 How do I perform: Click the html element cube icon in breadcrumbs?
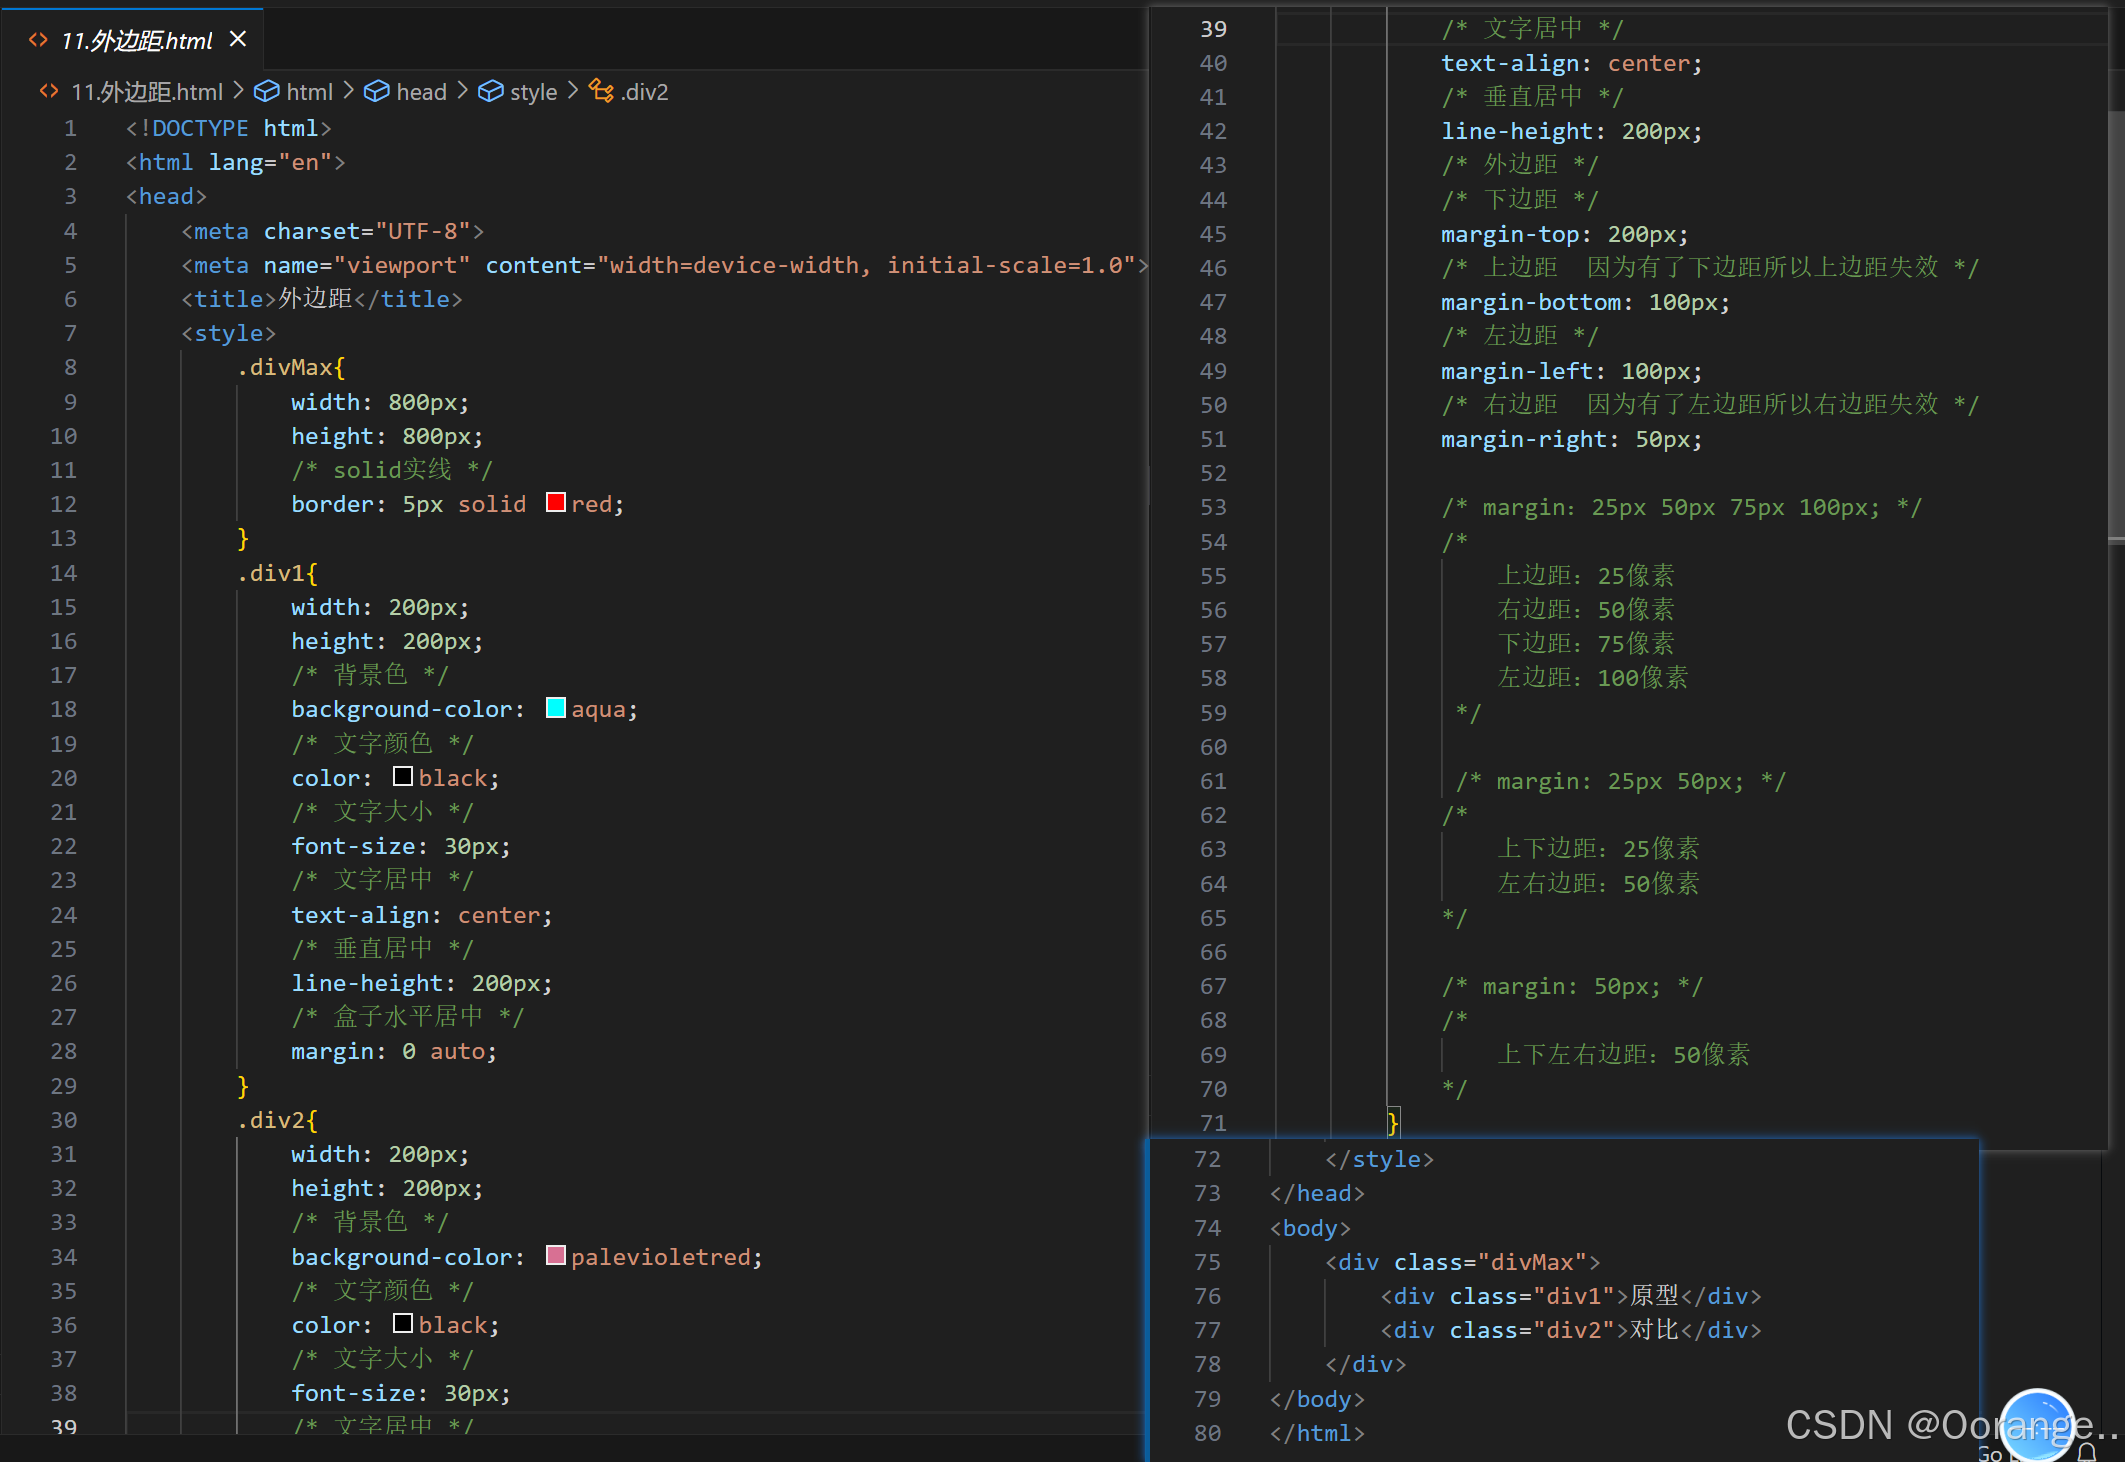(266, 92)
